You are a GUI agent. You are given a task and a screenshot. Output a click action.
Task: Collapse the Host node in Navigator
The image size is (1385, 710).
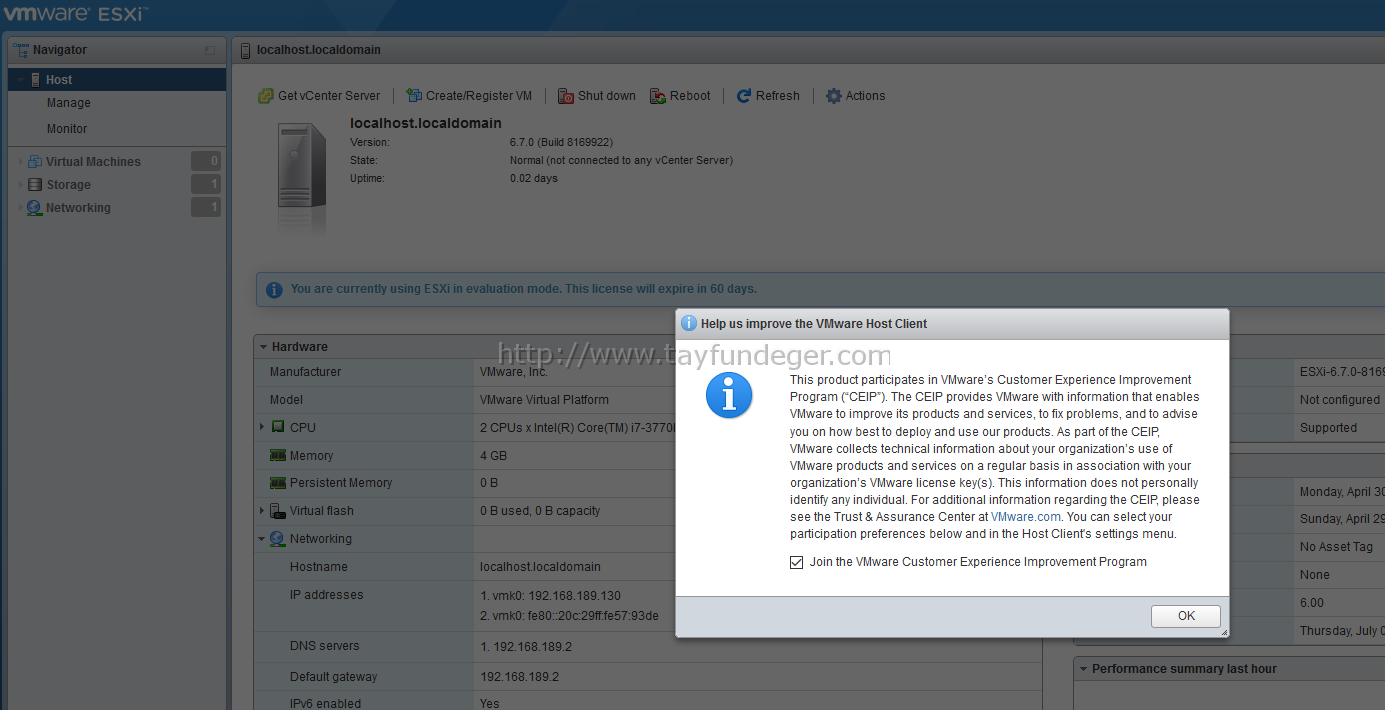20,80
